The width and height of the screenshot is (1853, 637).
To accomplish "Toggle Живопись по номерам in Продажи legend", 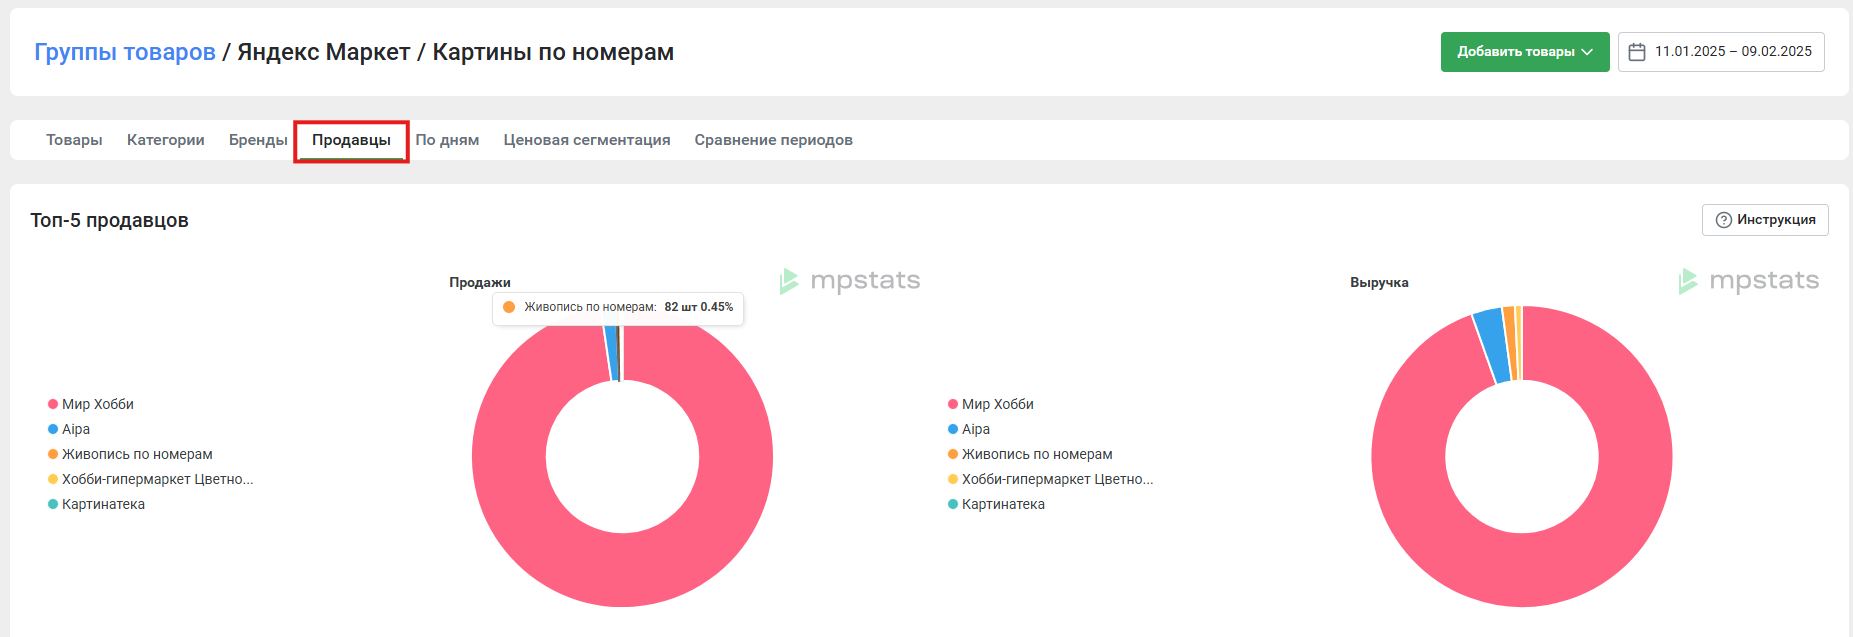I will [130, 454].
